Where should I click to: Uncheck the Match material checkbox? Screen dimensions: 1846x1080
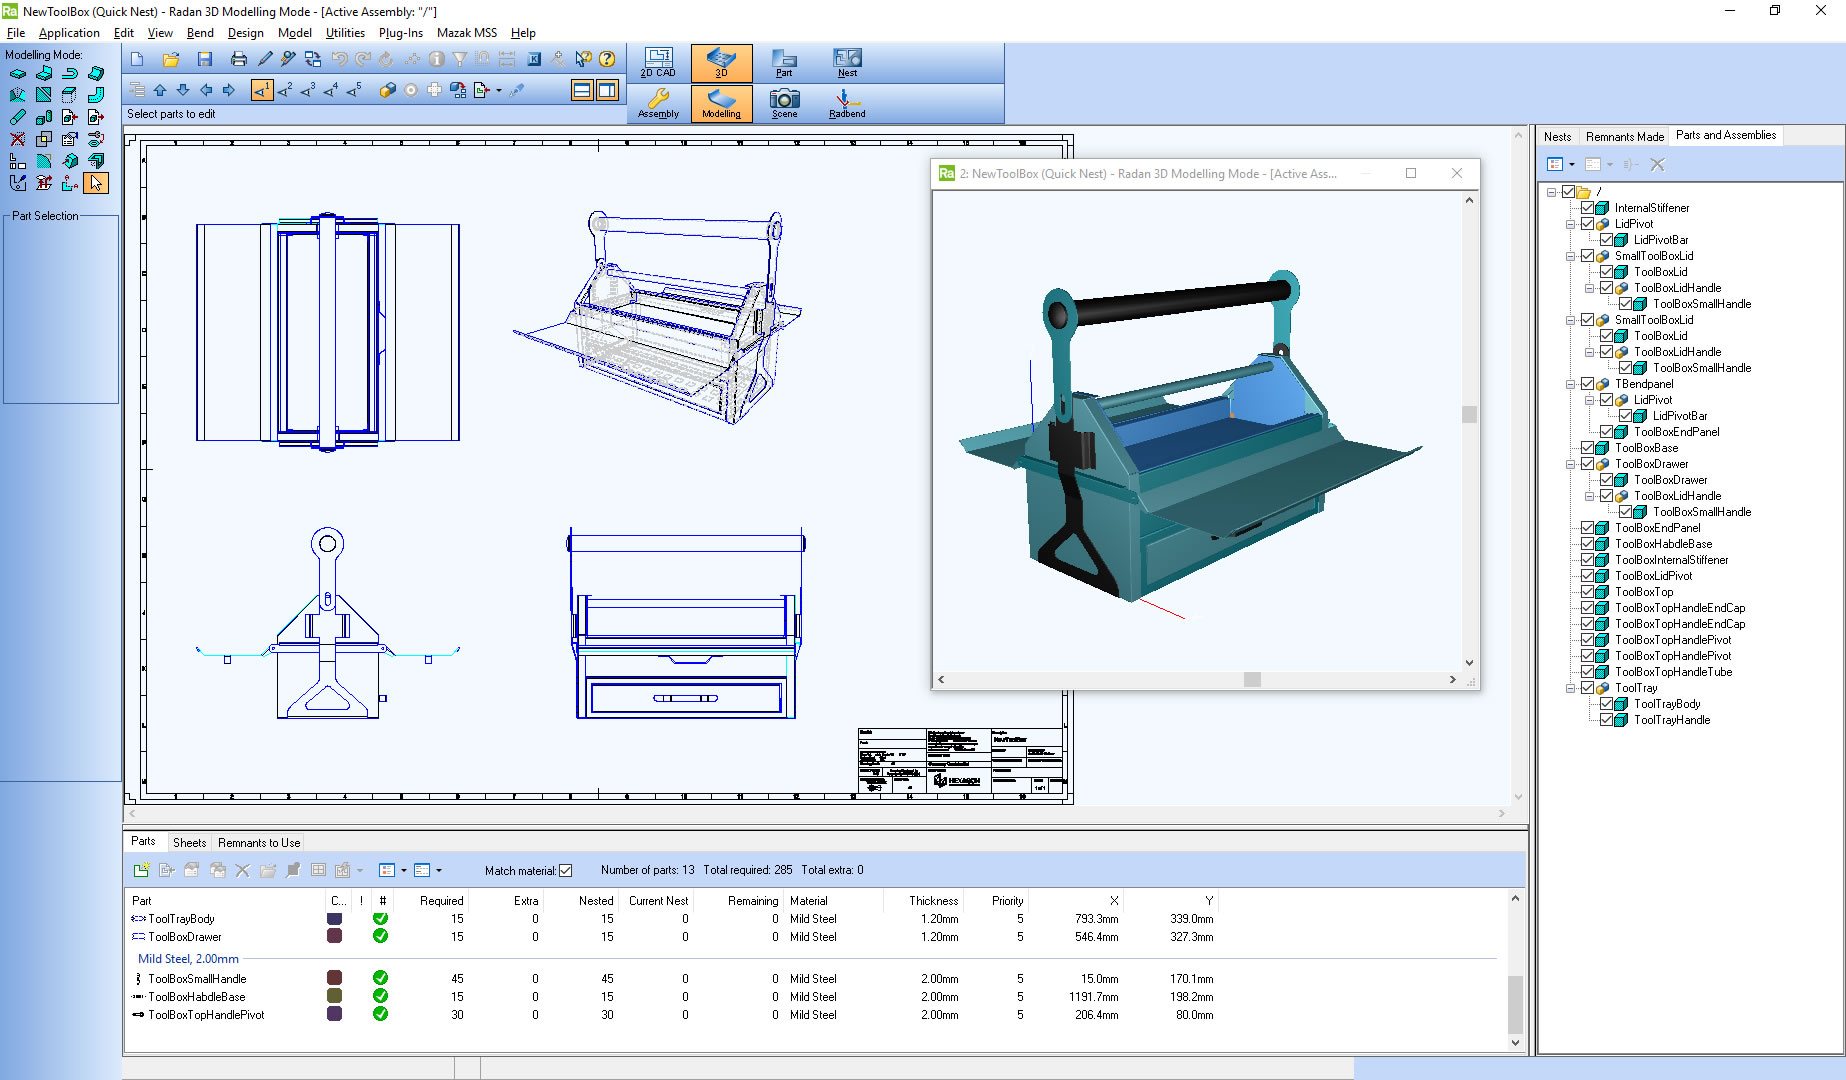(566, 871)
